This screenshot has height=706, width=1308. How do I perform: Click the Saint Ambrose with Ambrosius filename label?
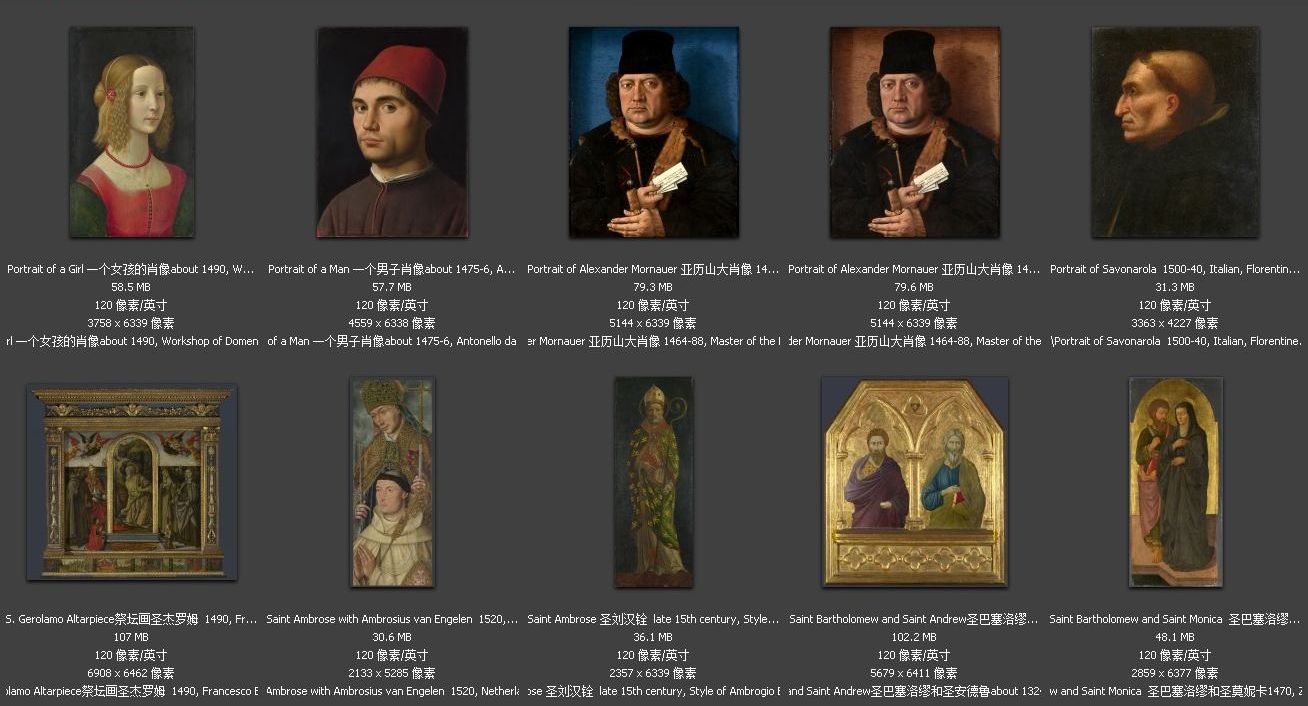point(392,619)
